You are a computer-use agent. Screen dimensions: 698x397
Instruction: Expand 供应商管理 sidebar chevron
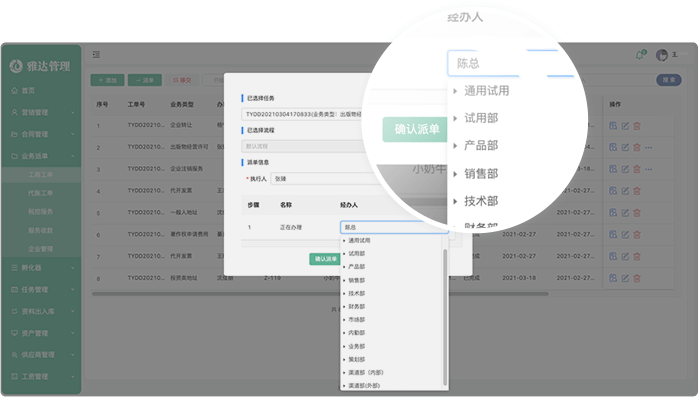[x=73, y=355]
